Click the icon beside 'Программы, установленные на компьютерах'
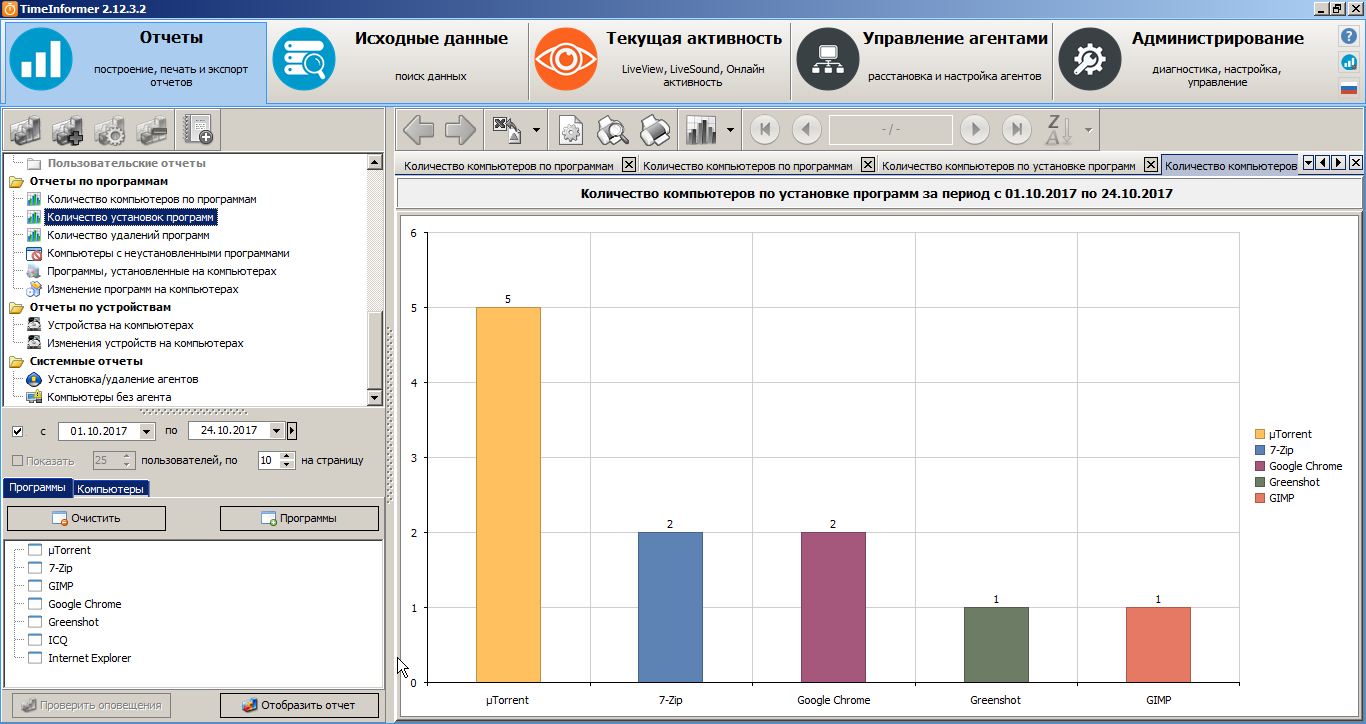The image size is (1366, 724). 35,271
